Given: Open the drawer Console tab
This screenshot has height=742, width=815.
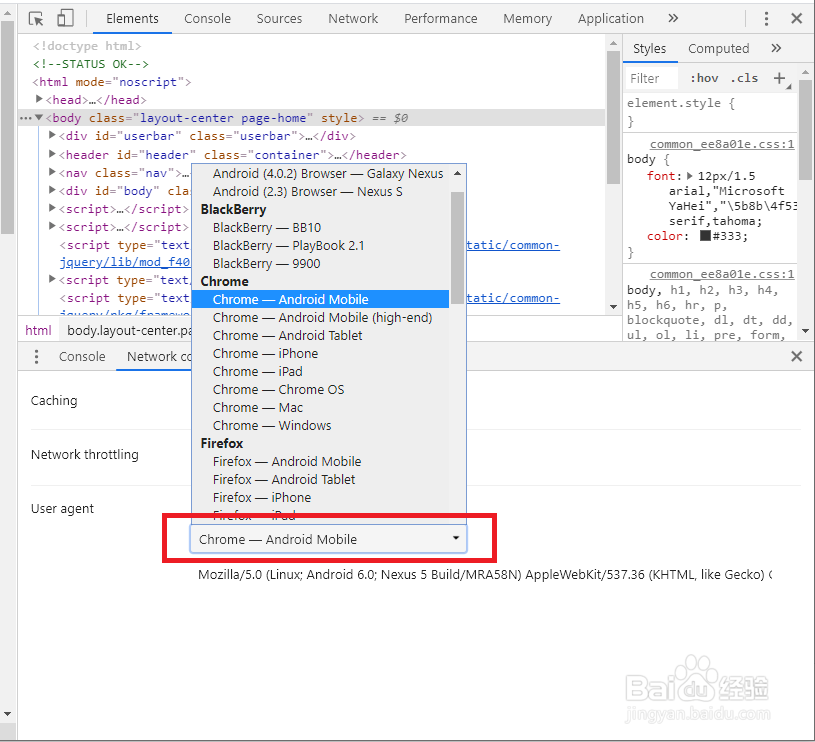Looking at the screenshot, I should tap(82, 357).
